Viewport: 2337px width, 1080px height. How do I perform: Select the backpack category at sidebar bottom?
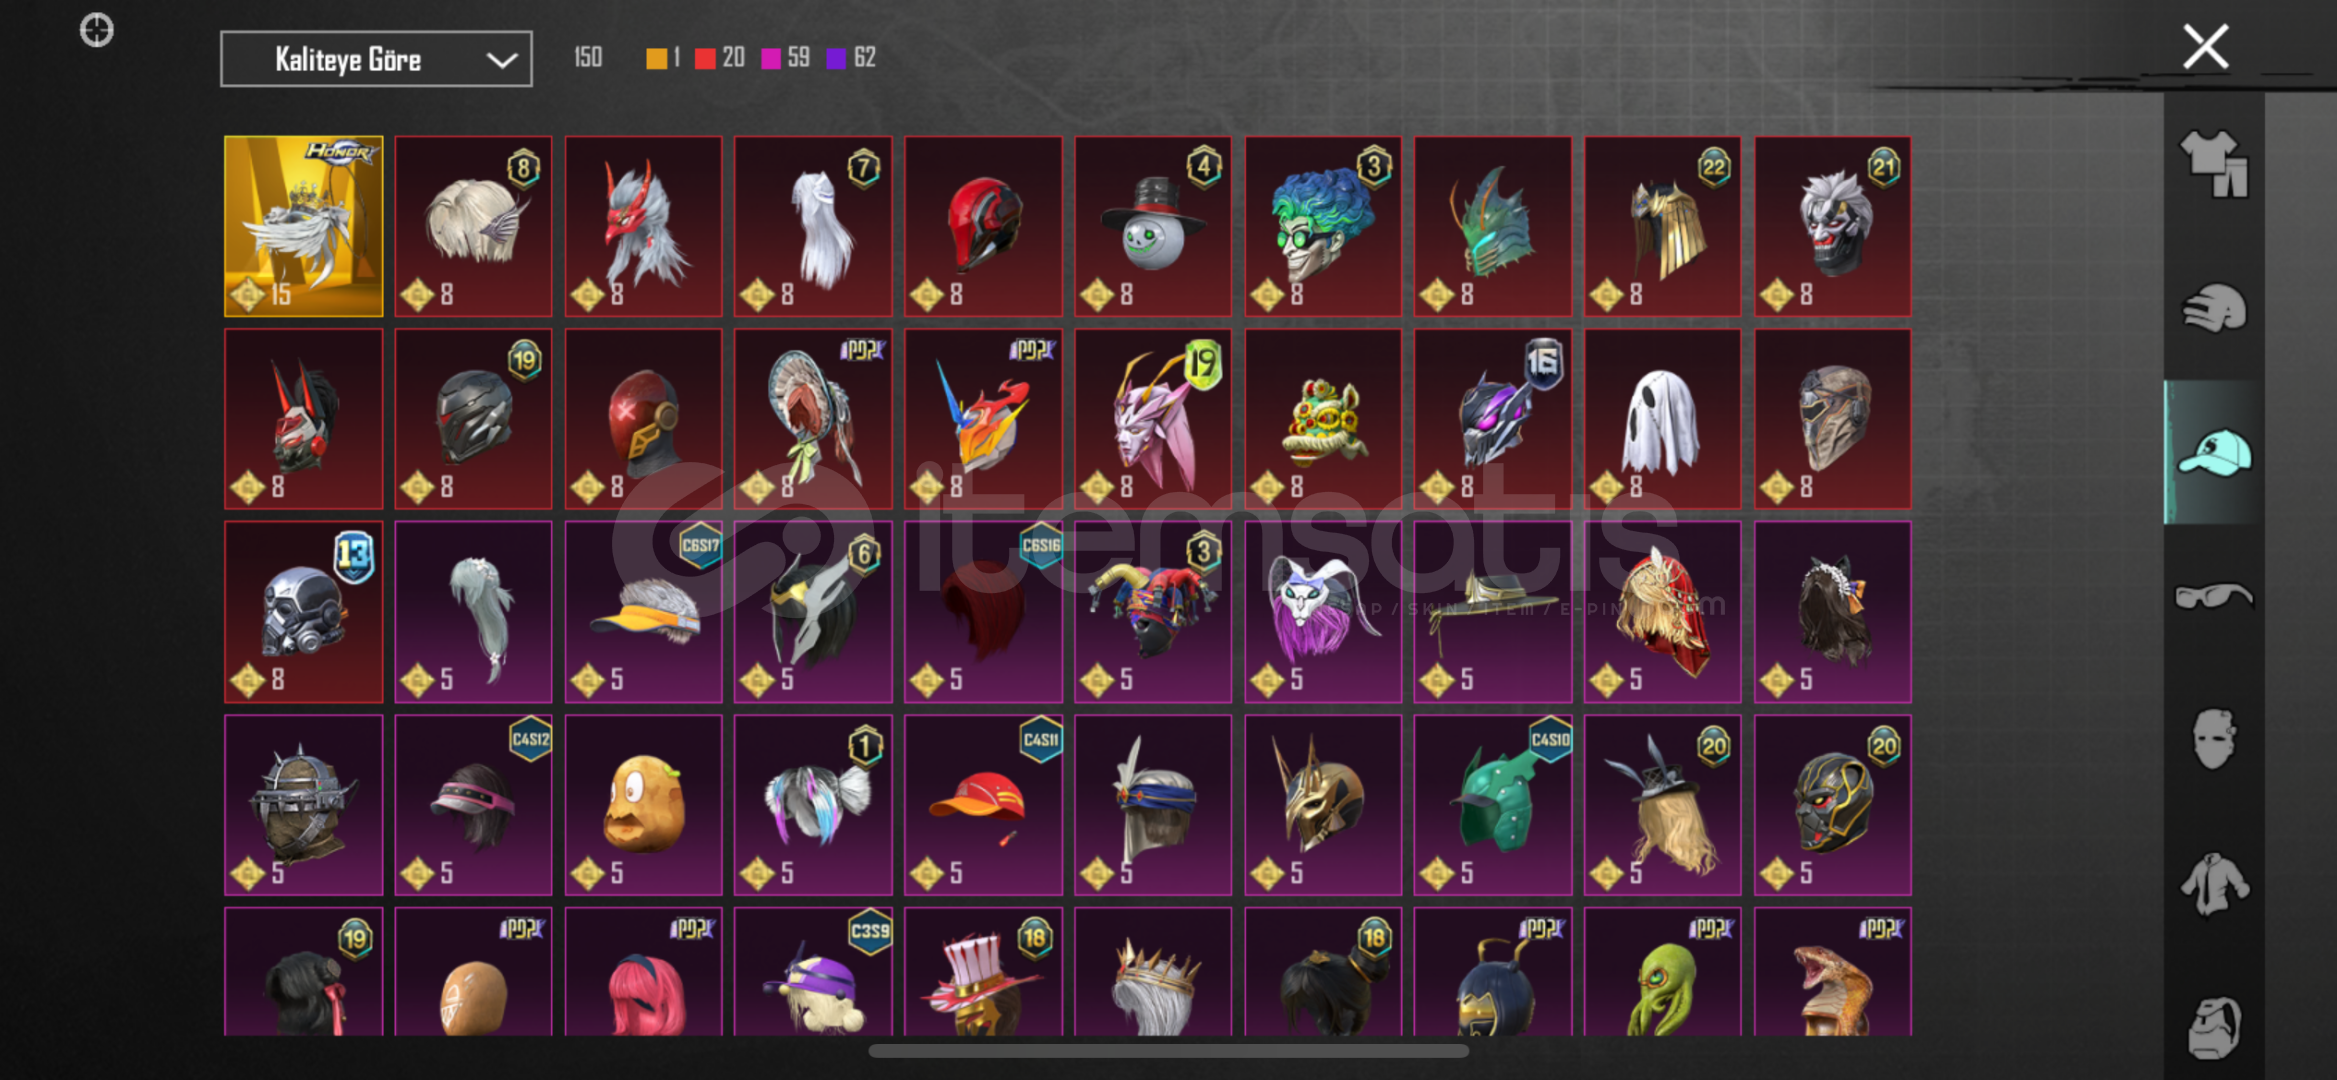tap(2214, 1027)
